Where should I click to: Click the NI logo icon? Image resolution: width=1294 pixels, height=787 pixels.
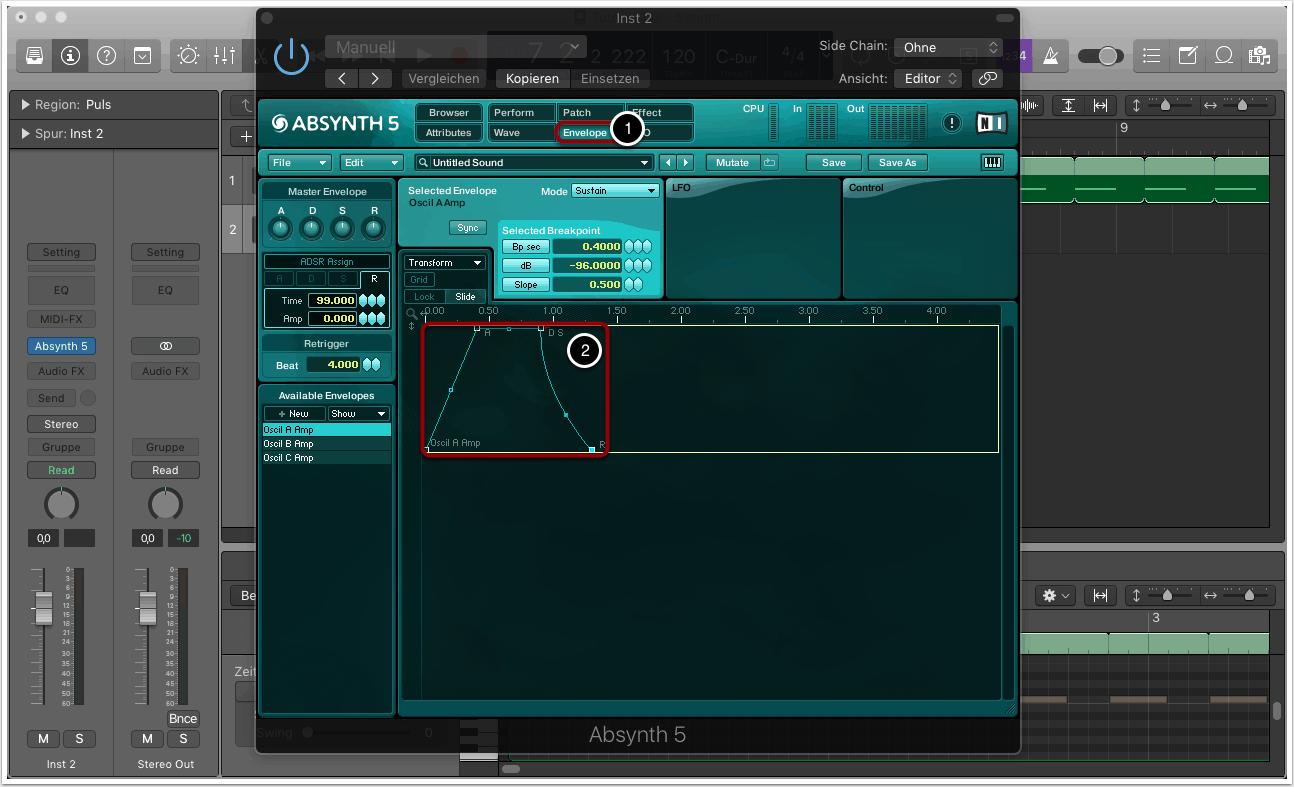990,123
